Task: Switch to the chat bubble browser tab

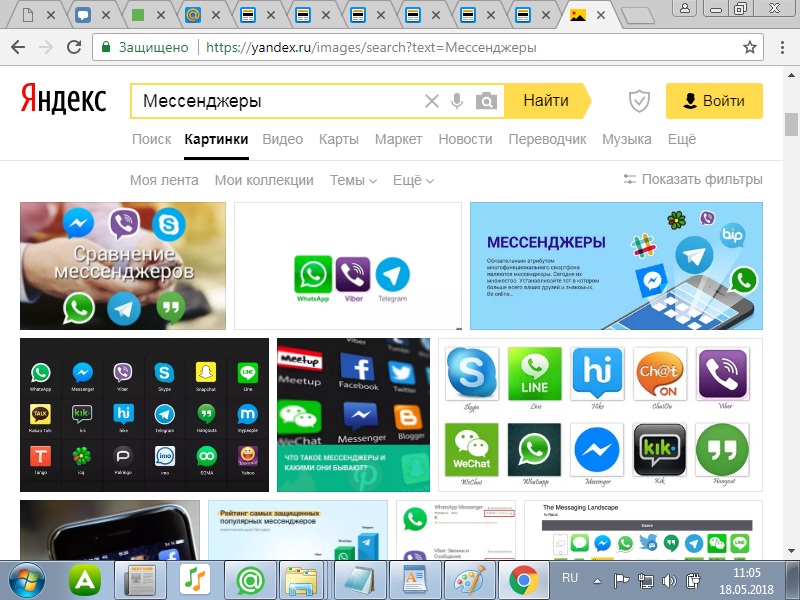Action: click(83, 15)
